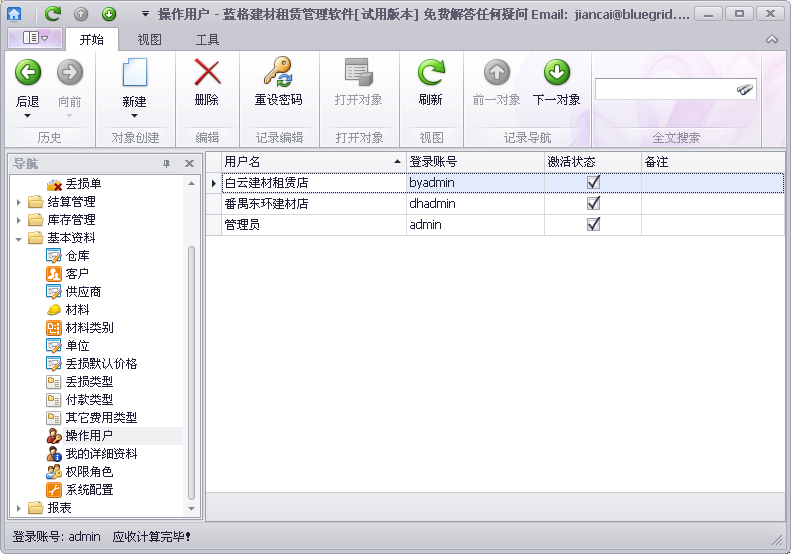Image resolution: width=791 pixels, height=554 pixels.
Task: Click navigation panel scroll up arrow
Action: 191,184
